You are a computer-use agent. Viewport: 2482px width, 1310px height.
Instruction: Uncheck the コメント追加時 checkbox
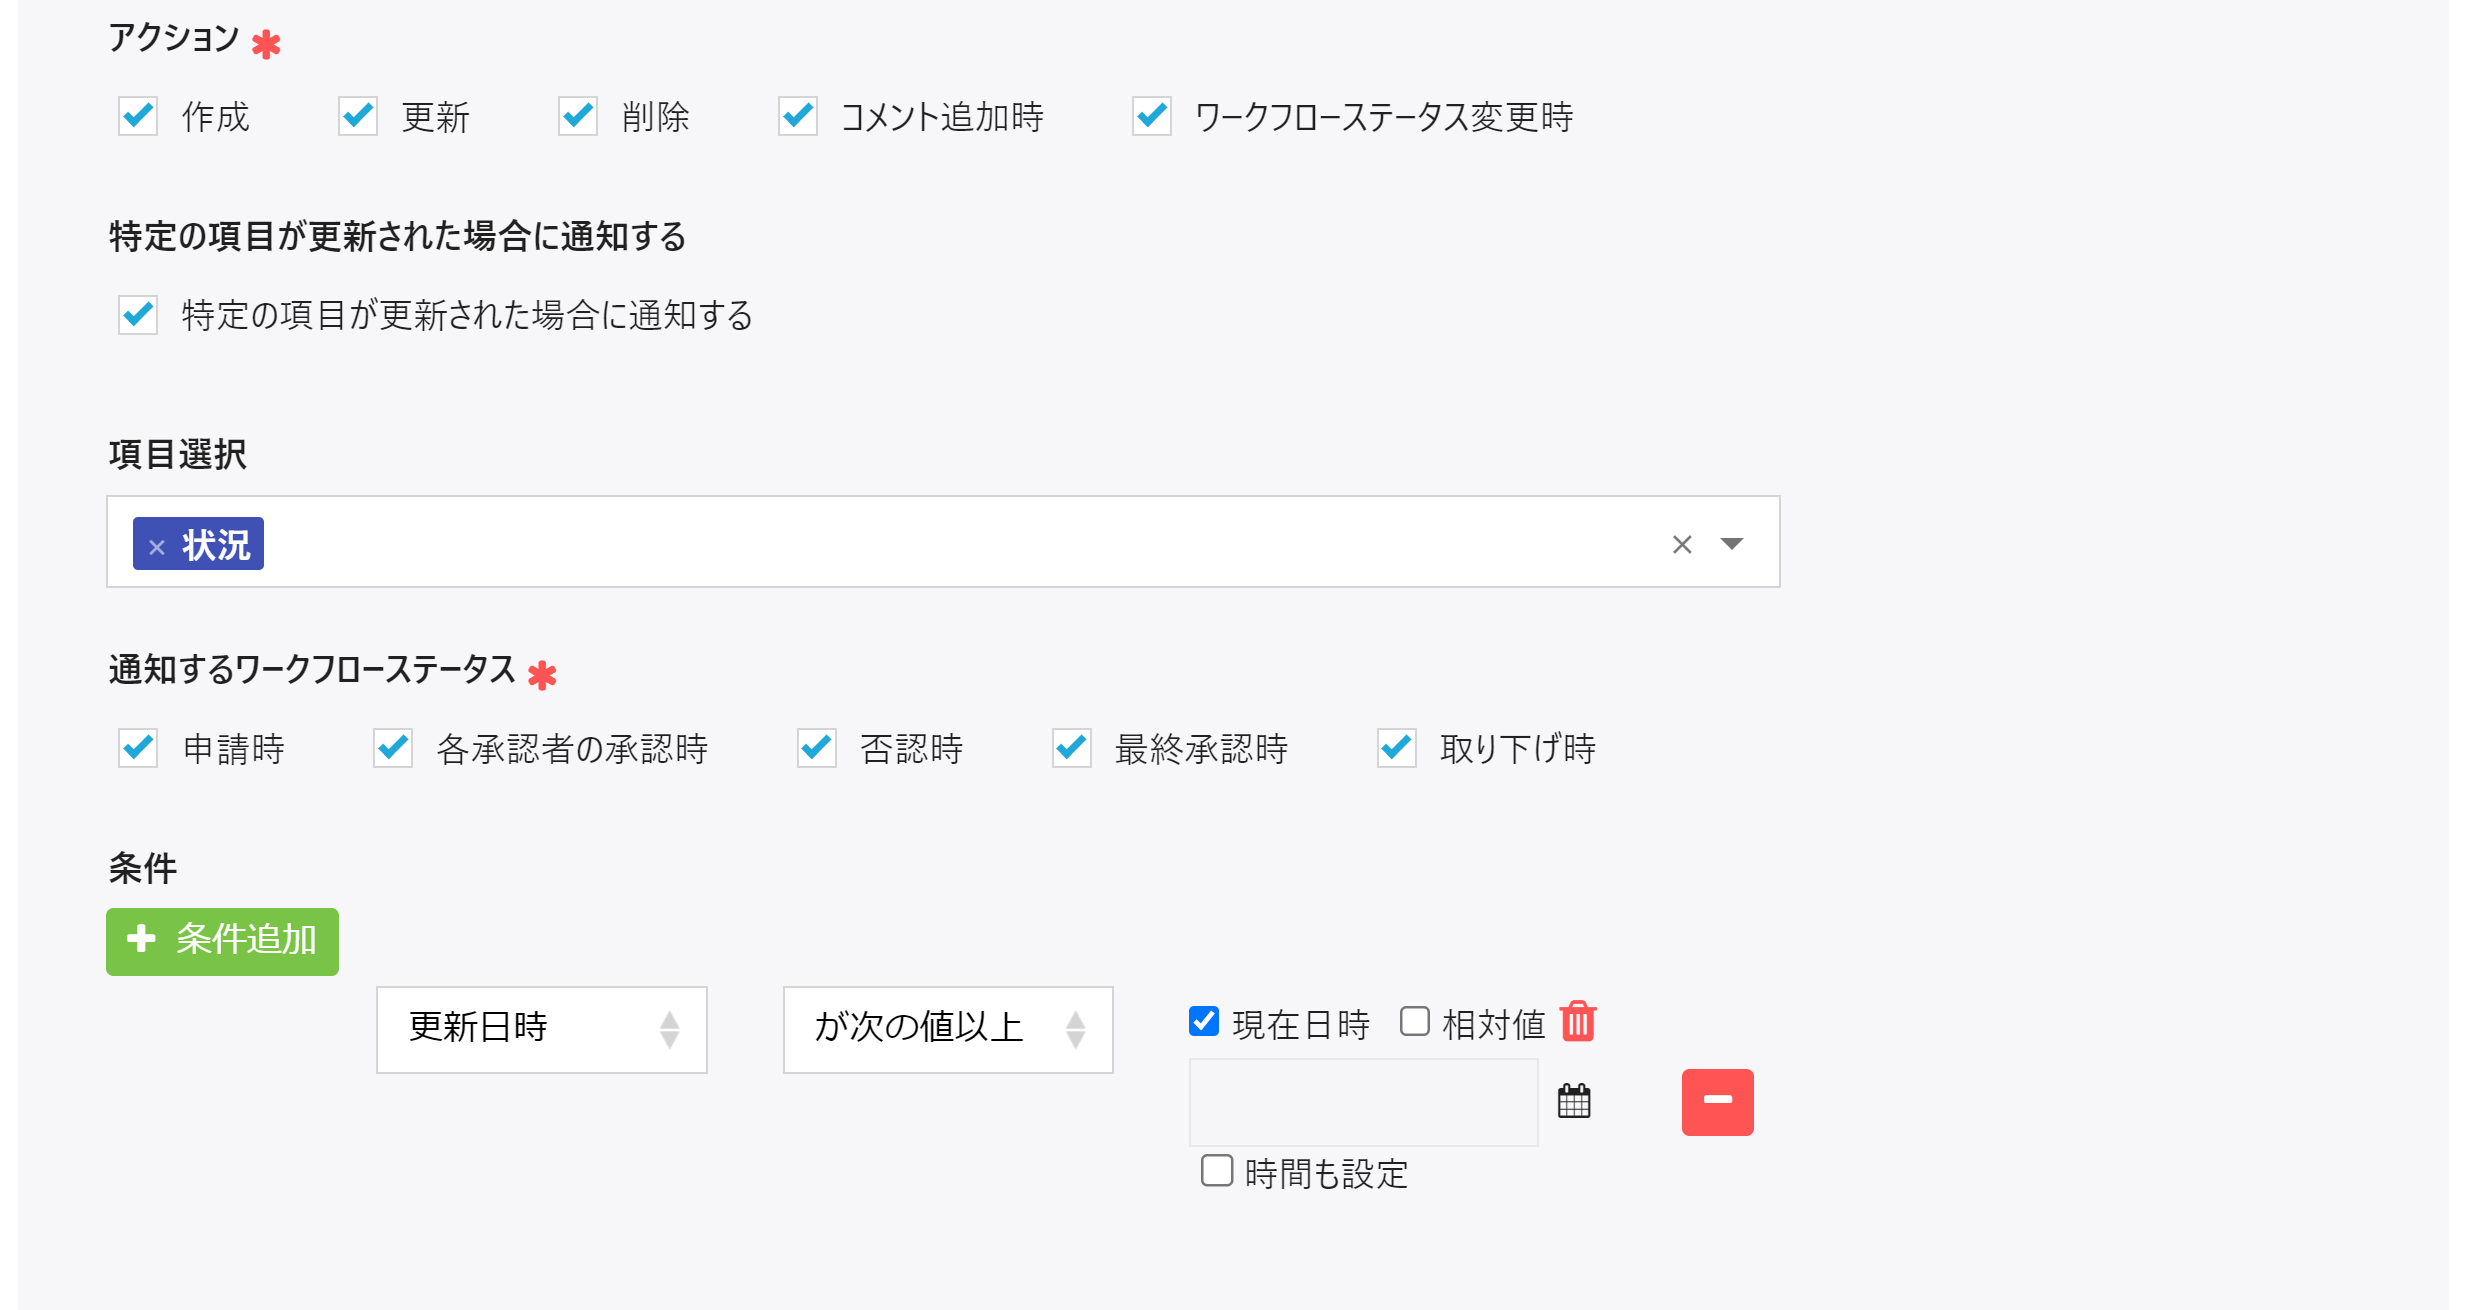pos(797,117)
